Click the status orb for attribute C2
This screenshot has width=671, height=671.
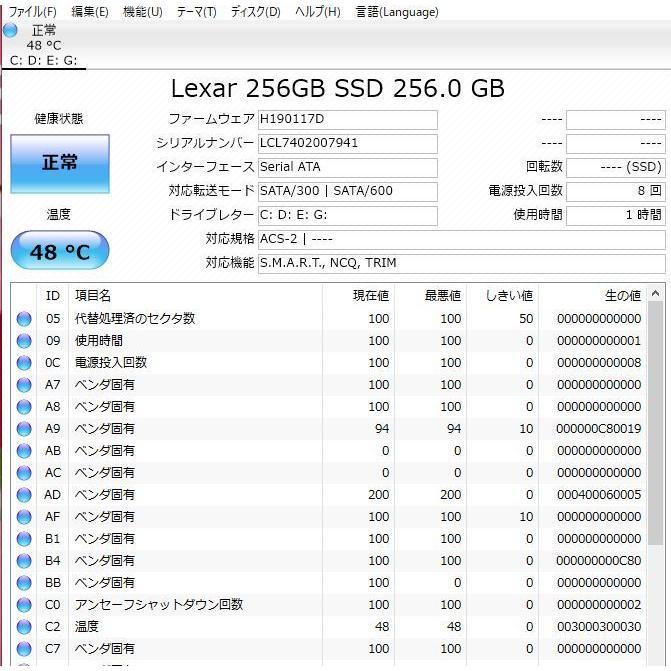click(24, 627)
